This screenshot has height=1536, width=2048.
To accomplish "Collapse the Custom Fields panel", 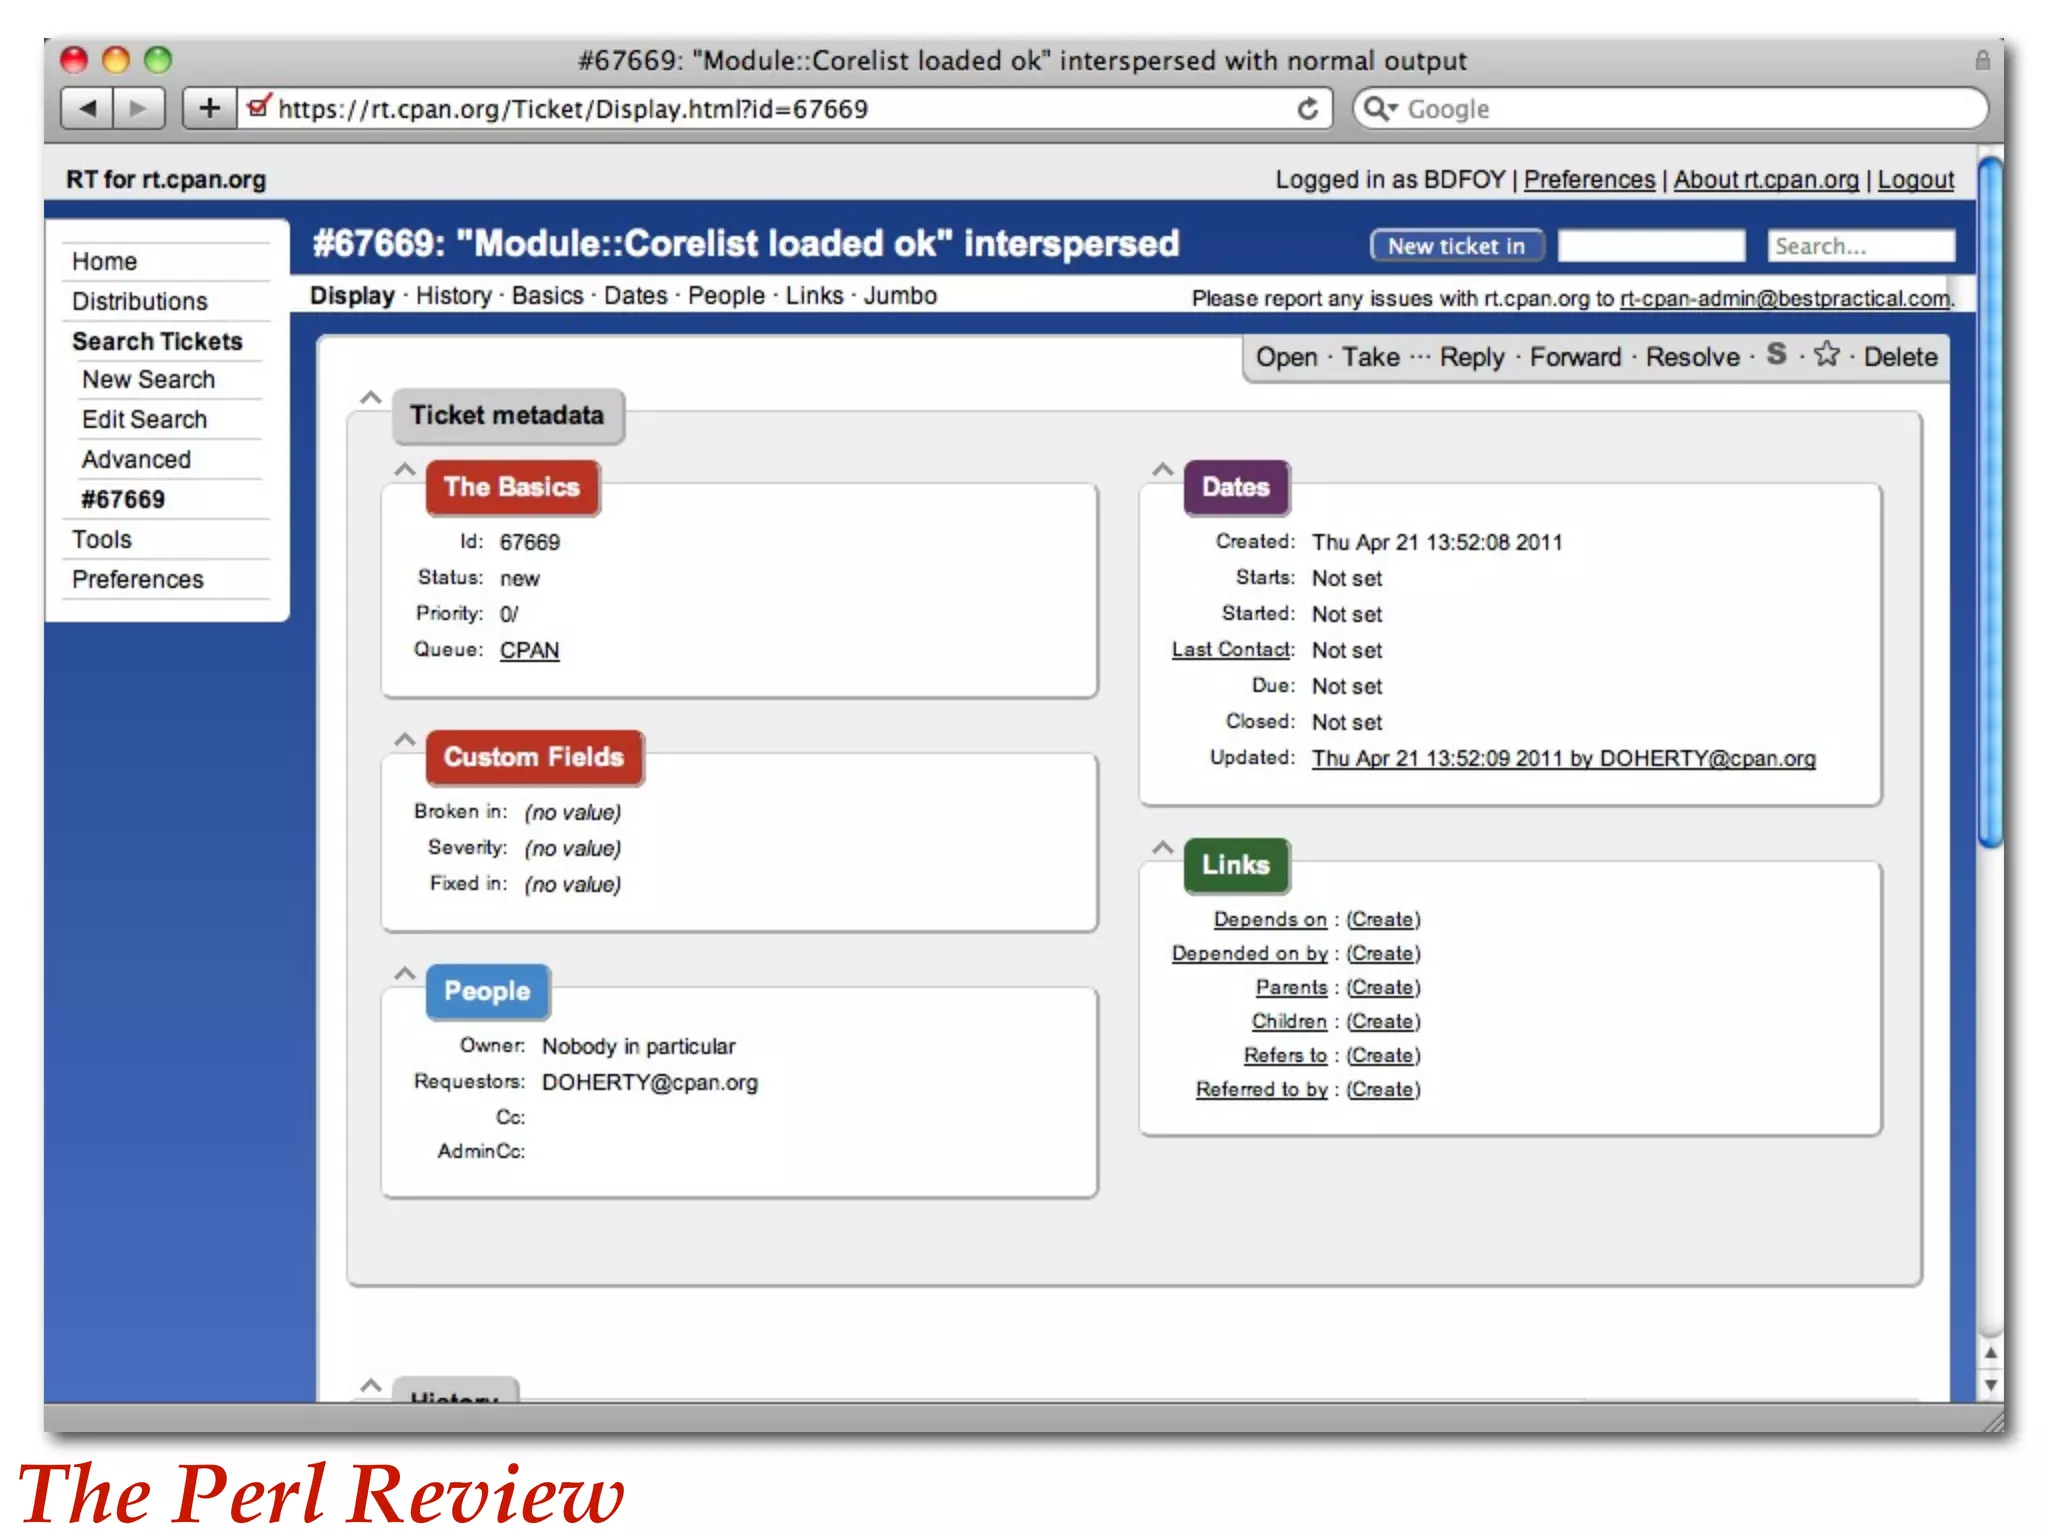I will click(x=404, y=739).
